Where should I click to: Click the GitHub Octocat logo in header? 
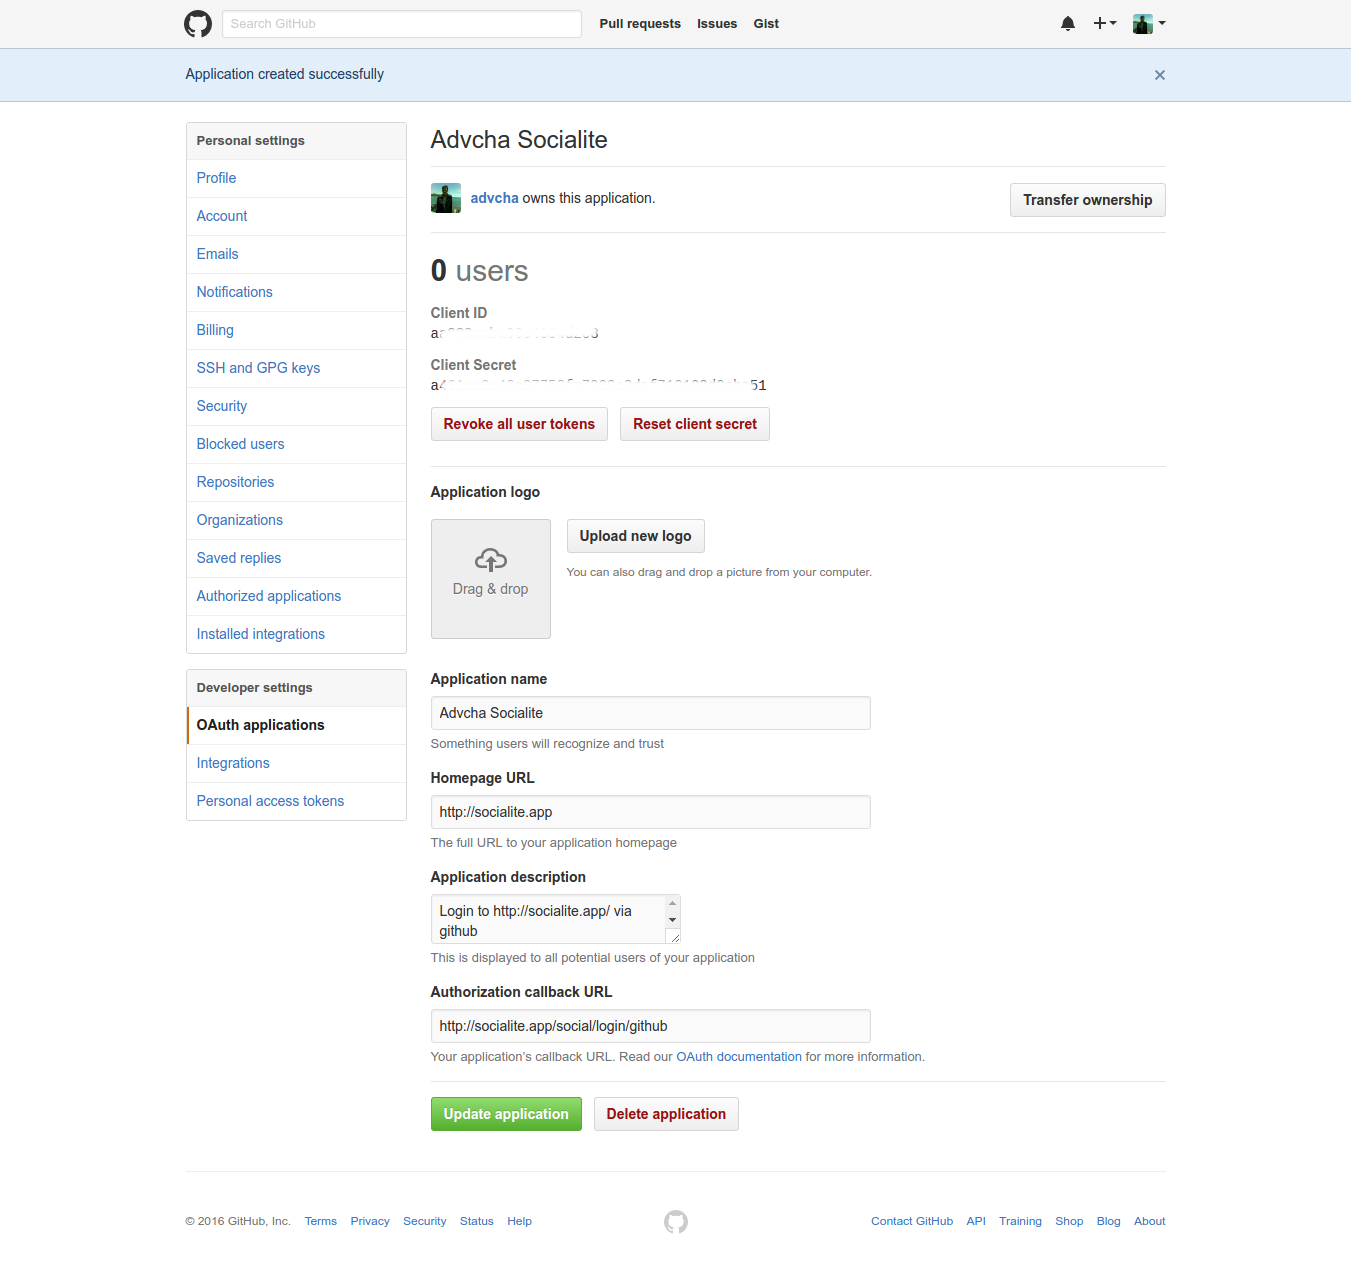(198, 24)
